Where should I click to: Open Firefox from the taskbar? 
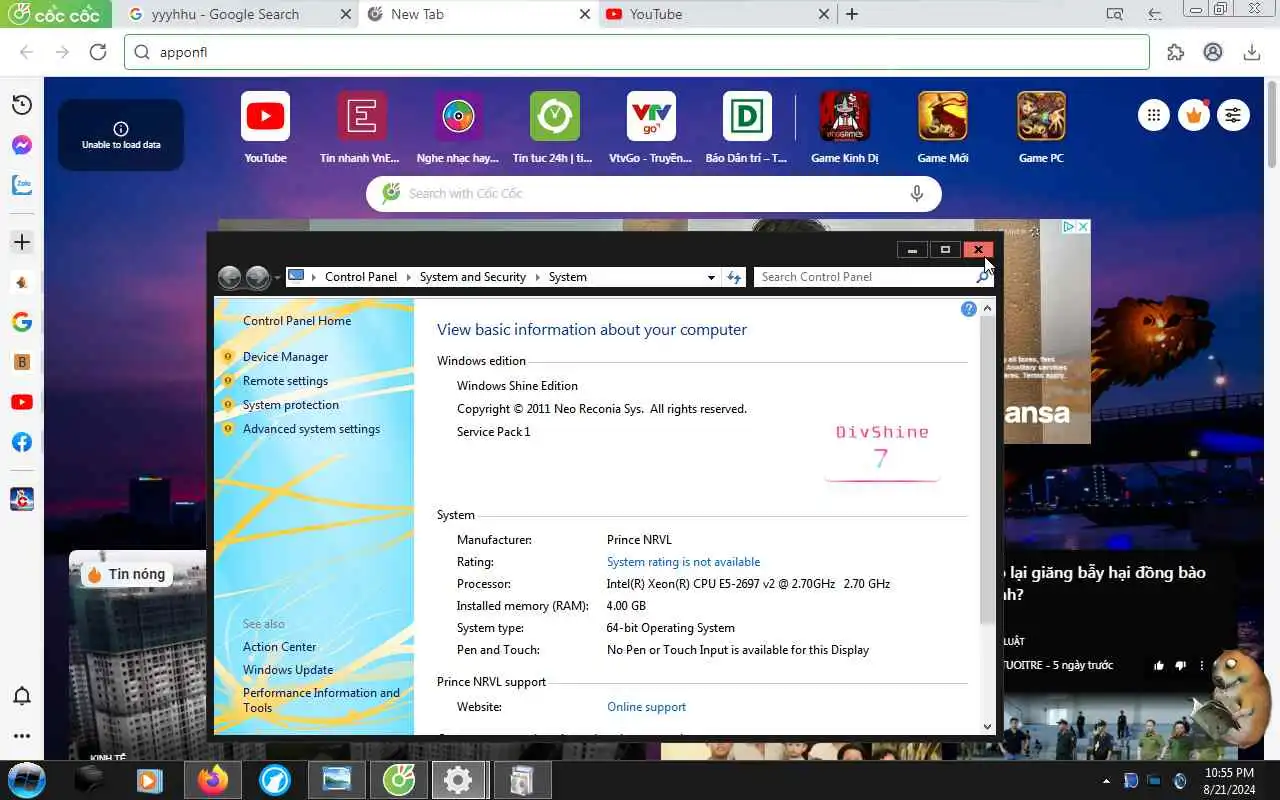pos(212,780)
